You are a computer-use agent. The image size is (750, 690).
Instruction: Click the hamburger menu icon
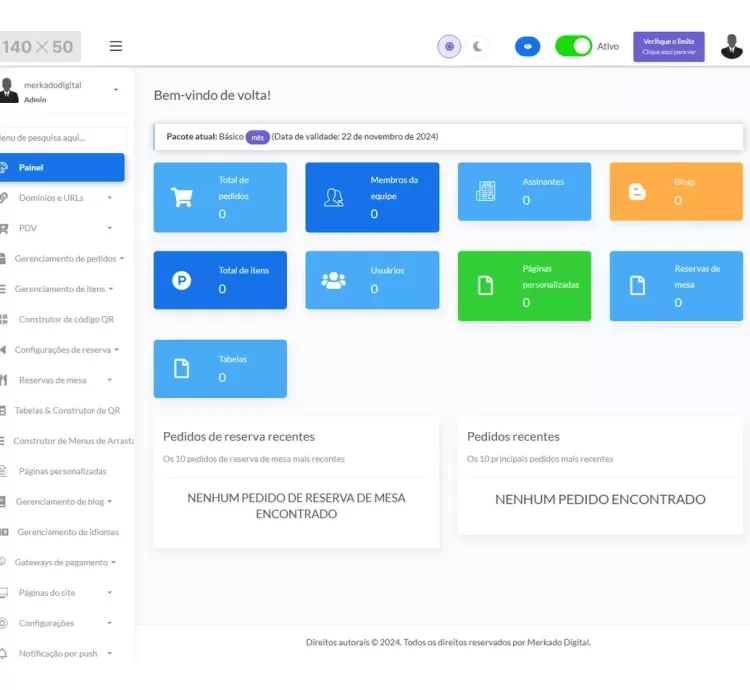click(116, 46)
